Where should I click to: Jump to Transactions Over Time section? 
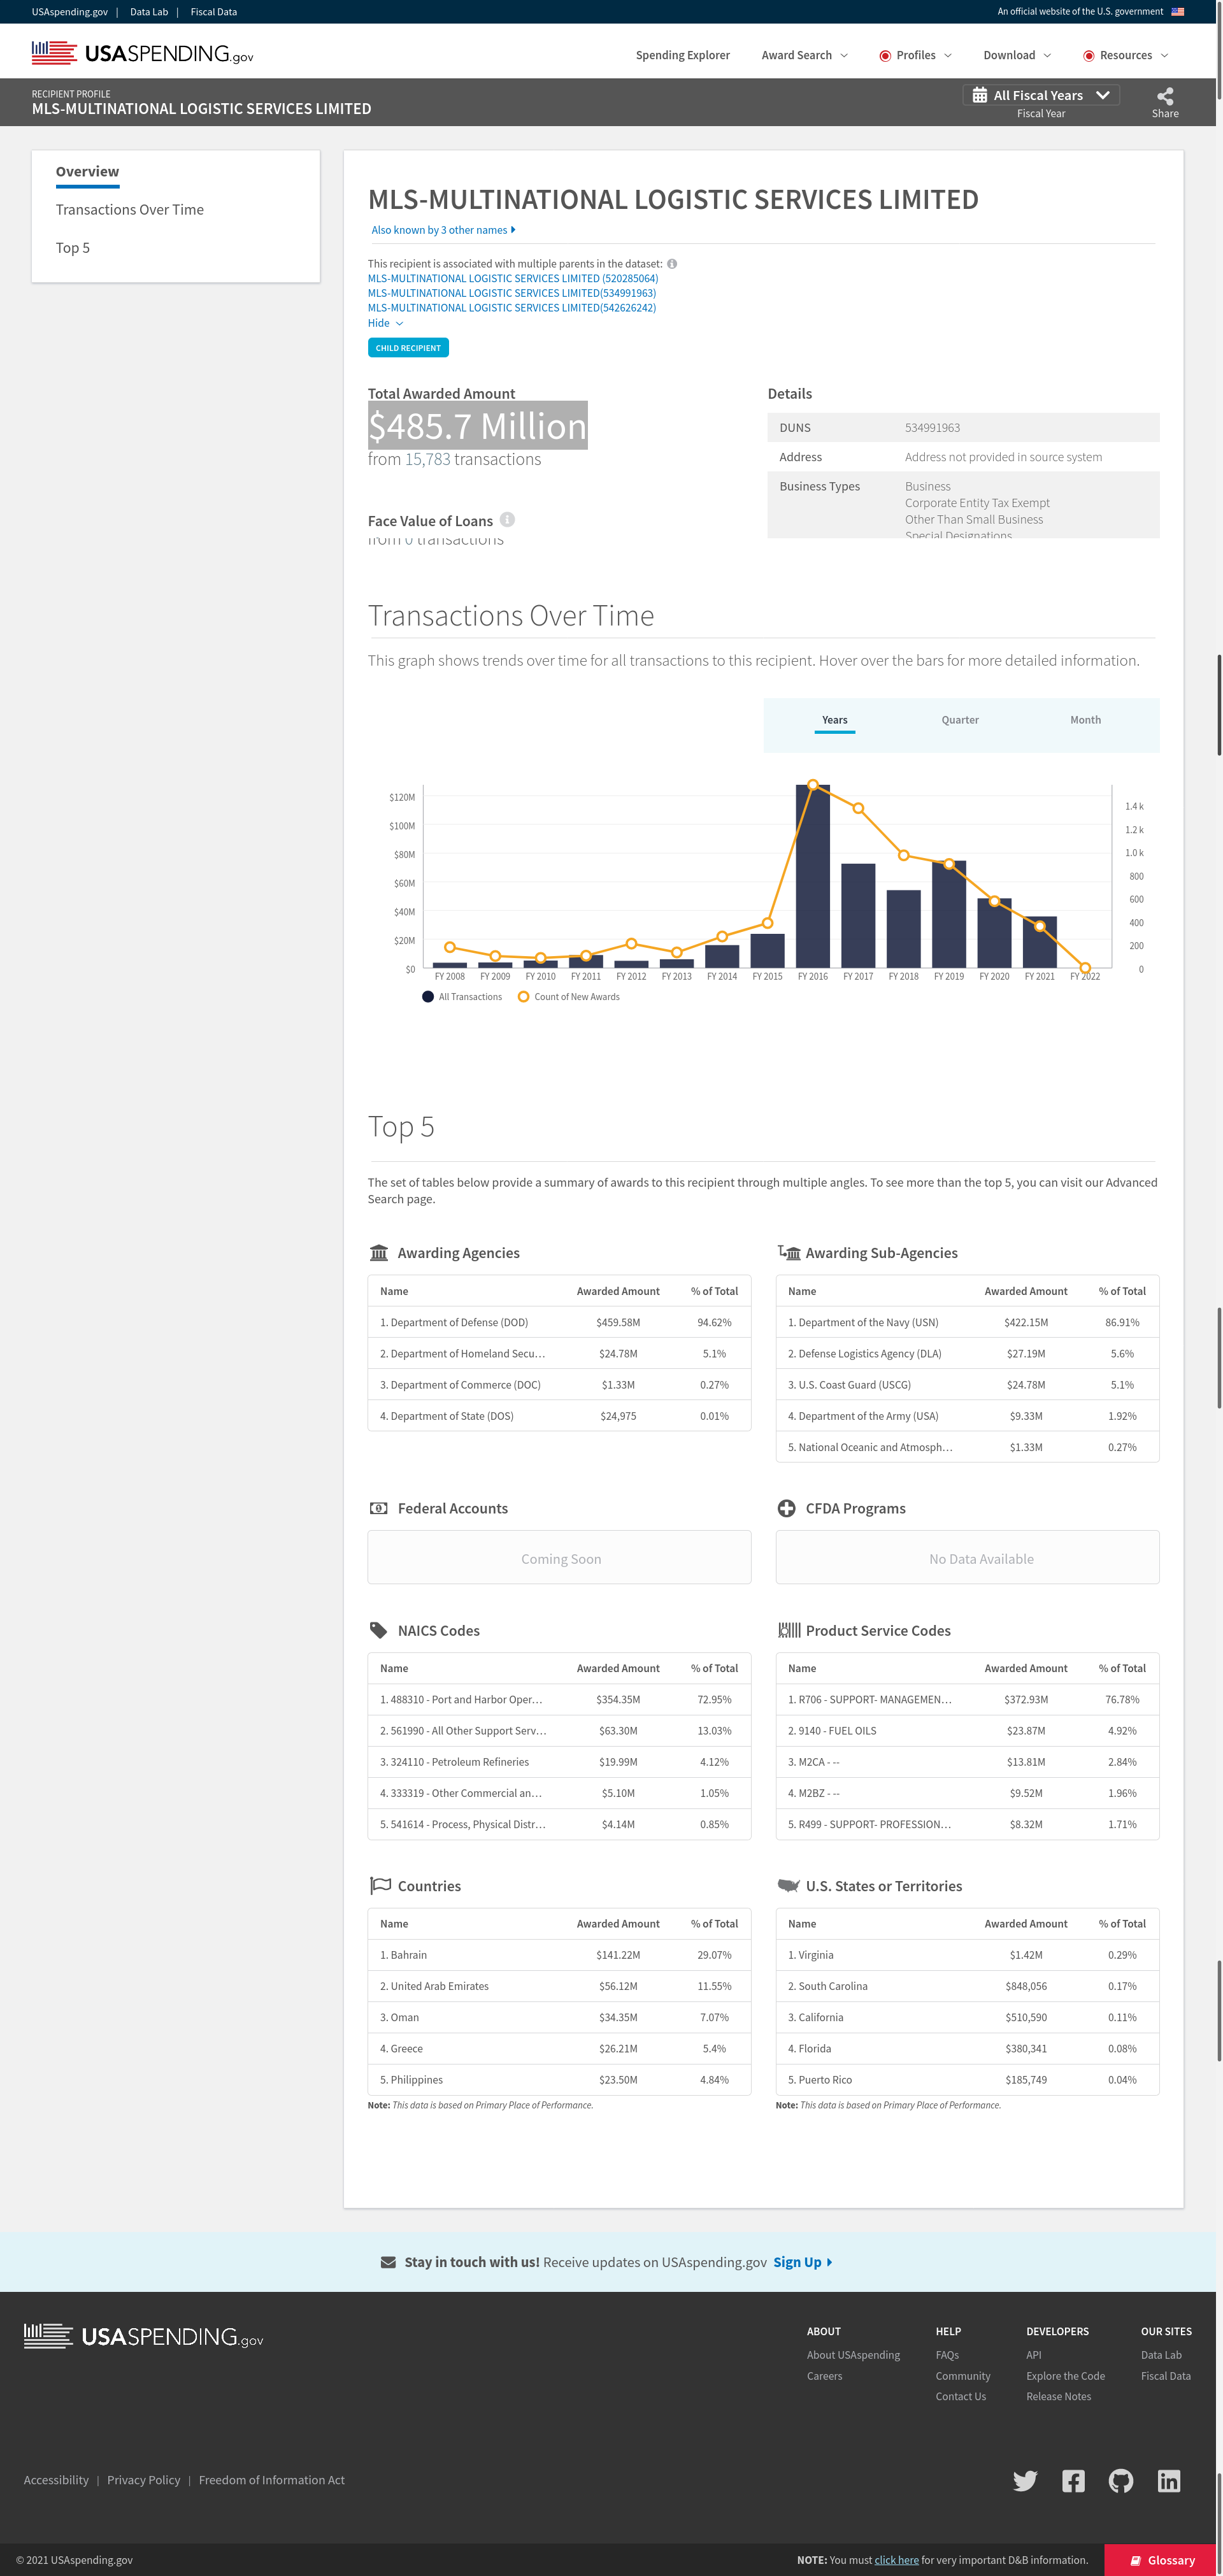pyautogui.click(x=130, y=209)
